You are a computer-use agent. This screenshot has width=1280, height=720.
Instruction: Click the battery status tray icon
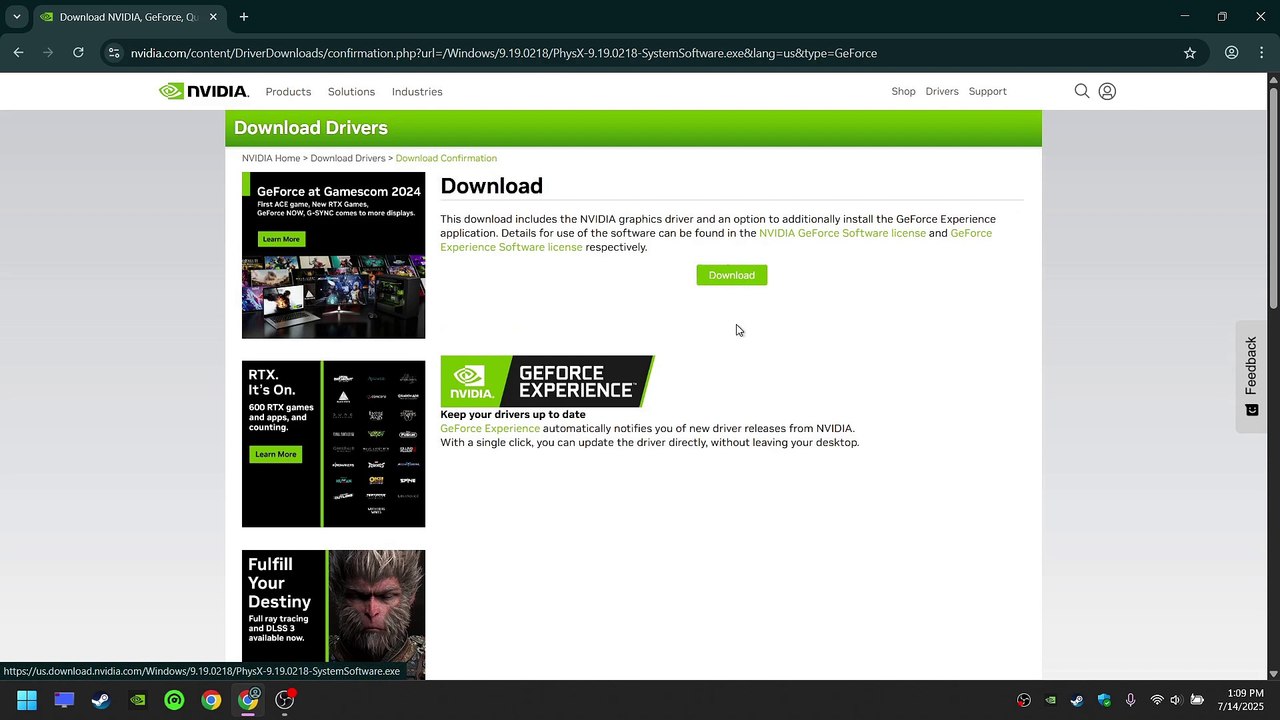(x=1197, y=700)
